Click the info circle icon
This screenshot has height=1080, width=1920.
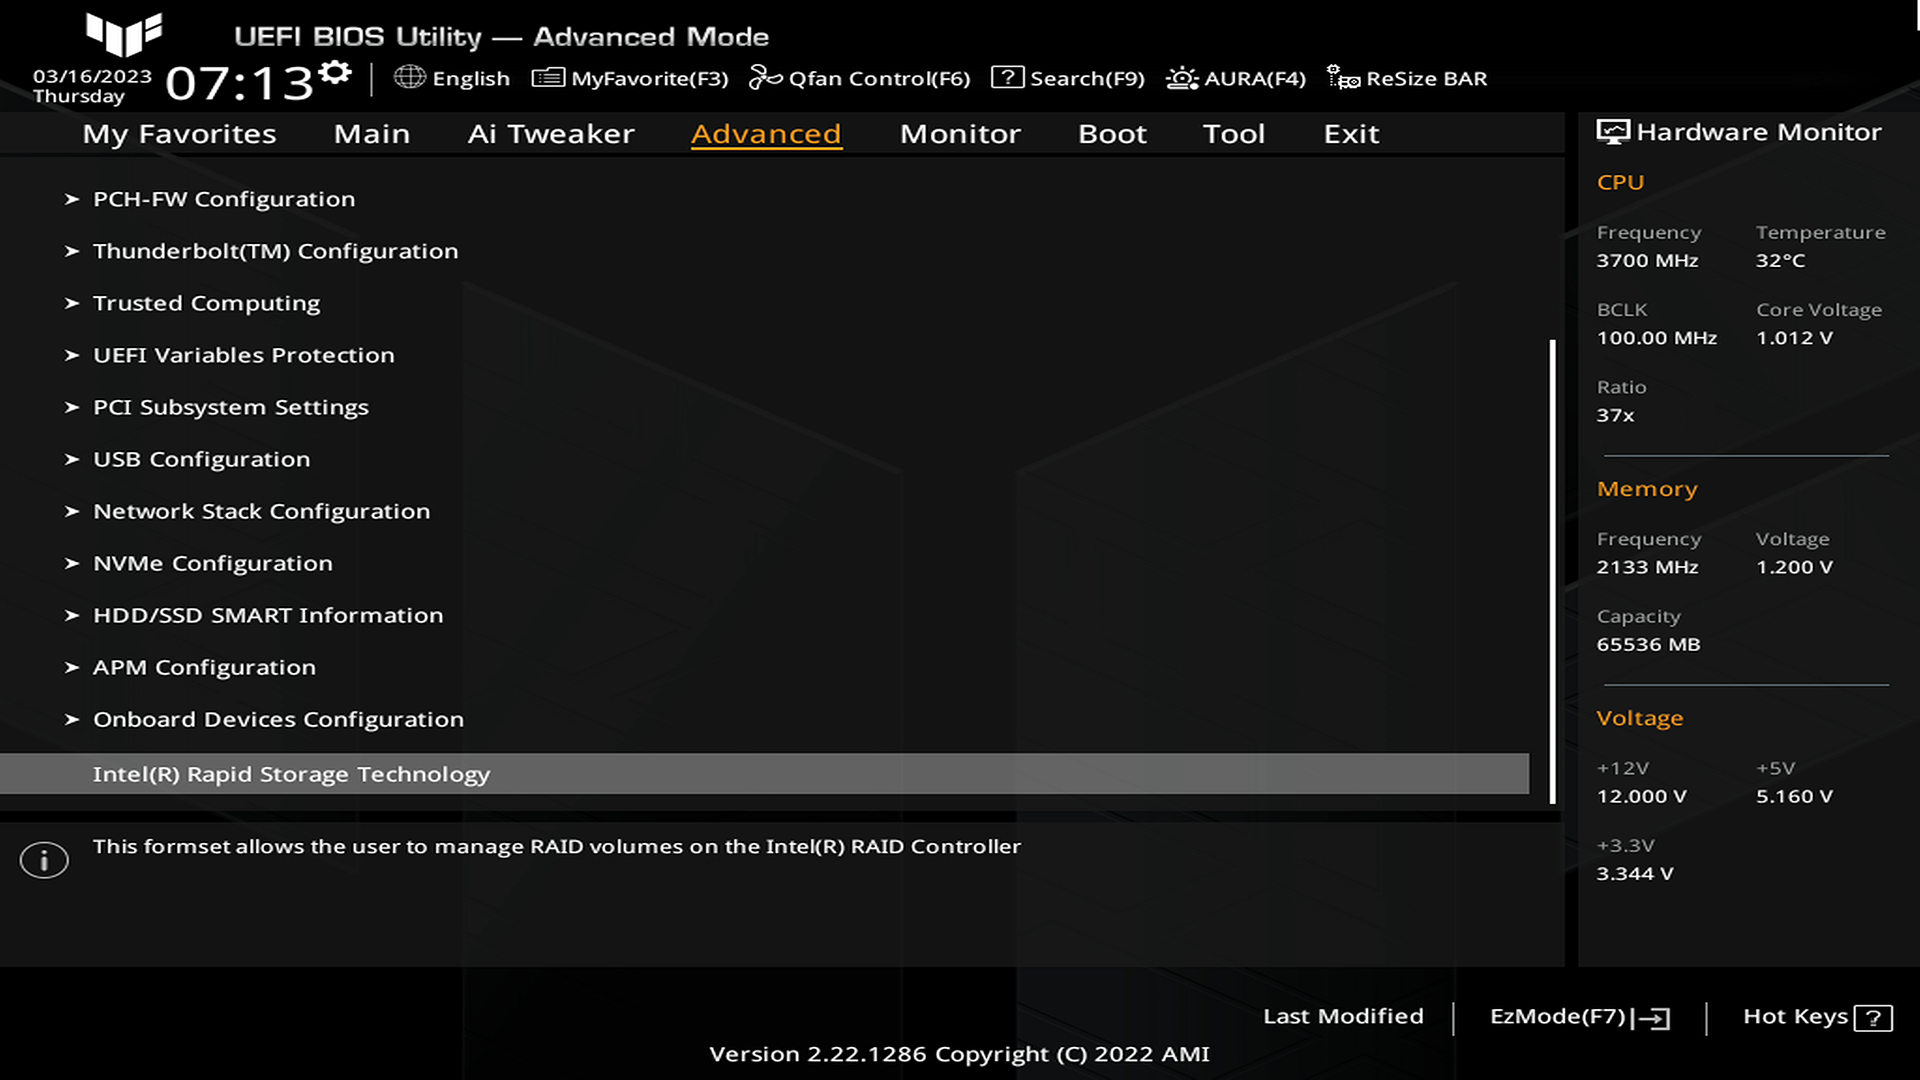[x=44, y=860]
